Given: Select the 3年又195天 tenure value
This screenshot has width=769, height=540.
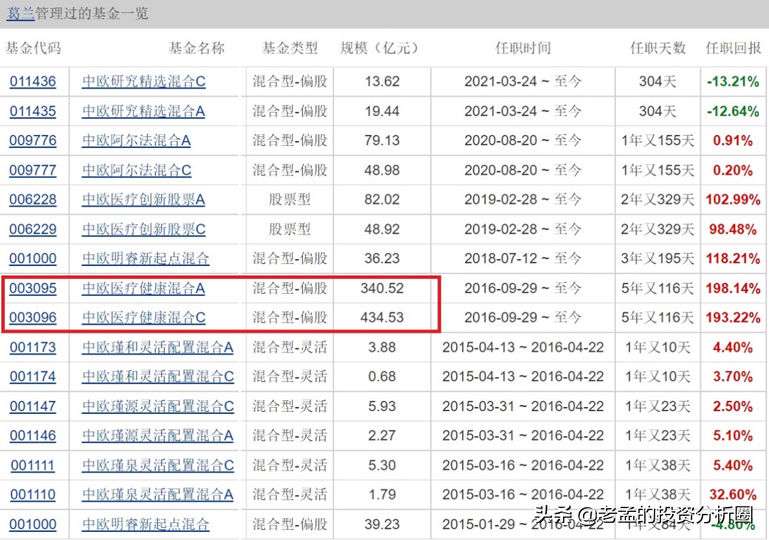Looking at the screenshot, I should click(658, 258).
